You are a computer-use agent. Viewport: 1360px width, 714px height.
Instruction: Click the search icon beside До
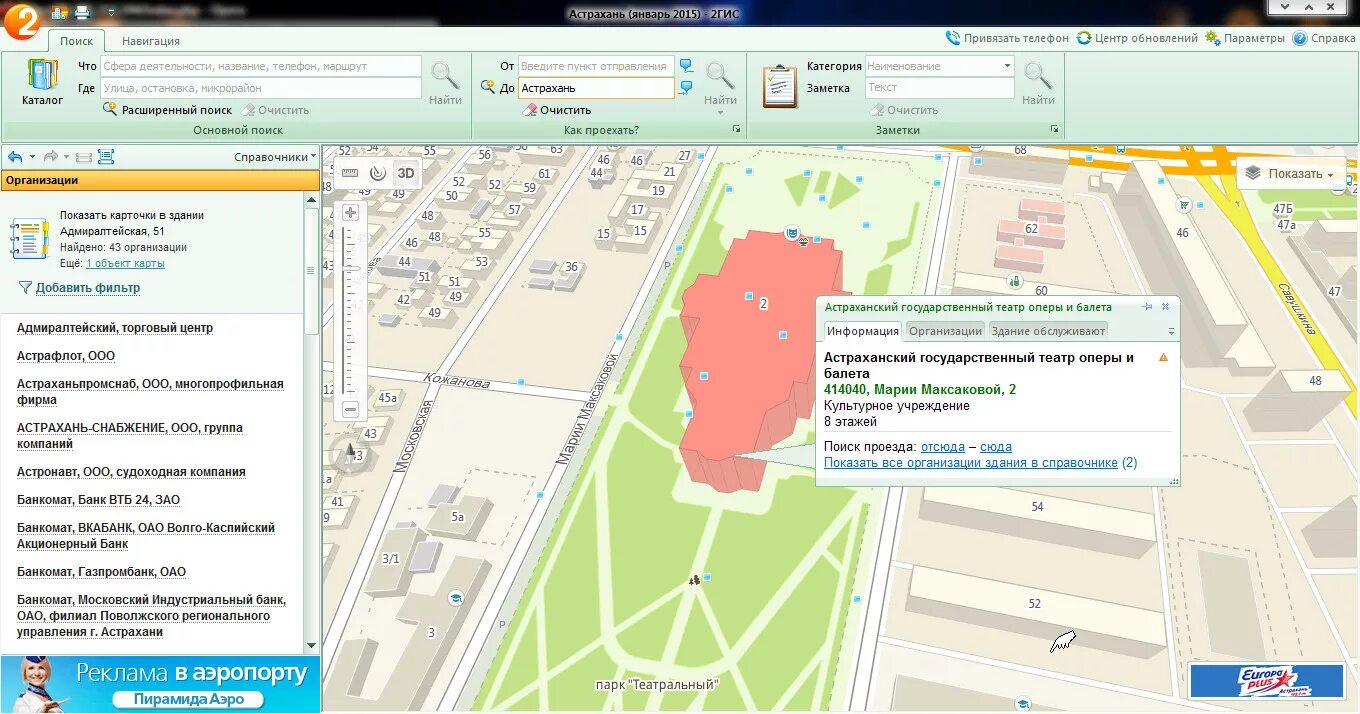point(488,87)
